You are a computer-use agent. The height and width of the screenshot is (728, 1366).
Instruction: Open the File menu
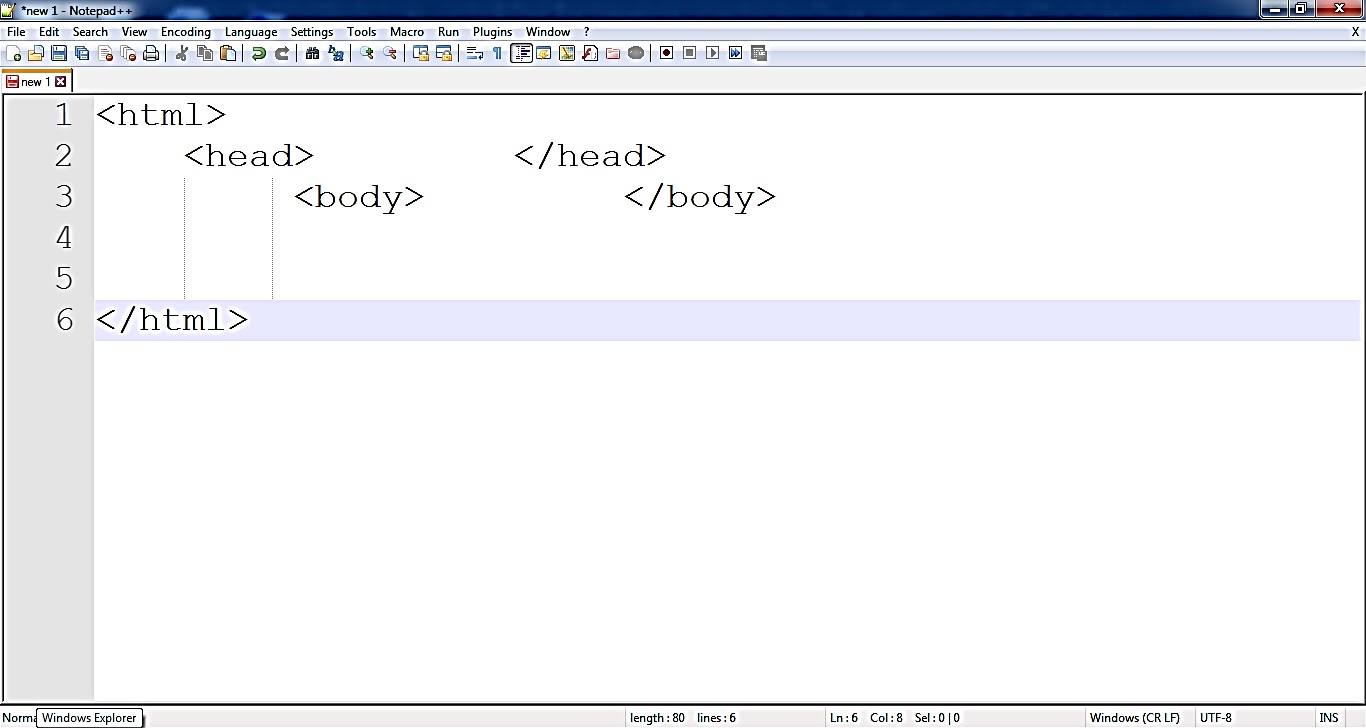click(x=16, y=32)
